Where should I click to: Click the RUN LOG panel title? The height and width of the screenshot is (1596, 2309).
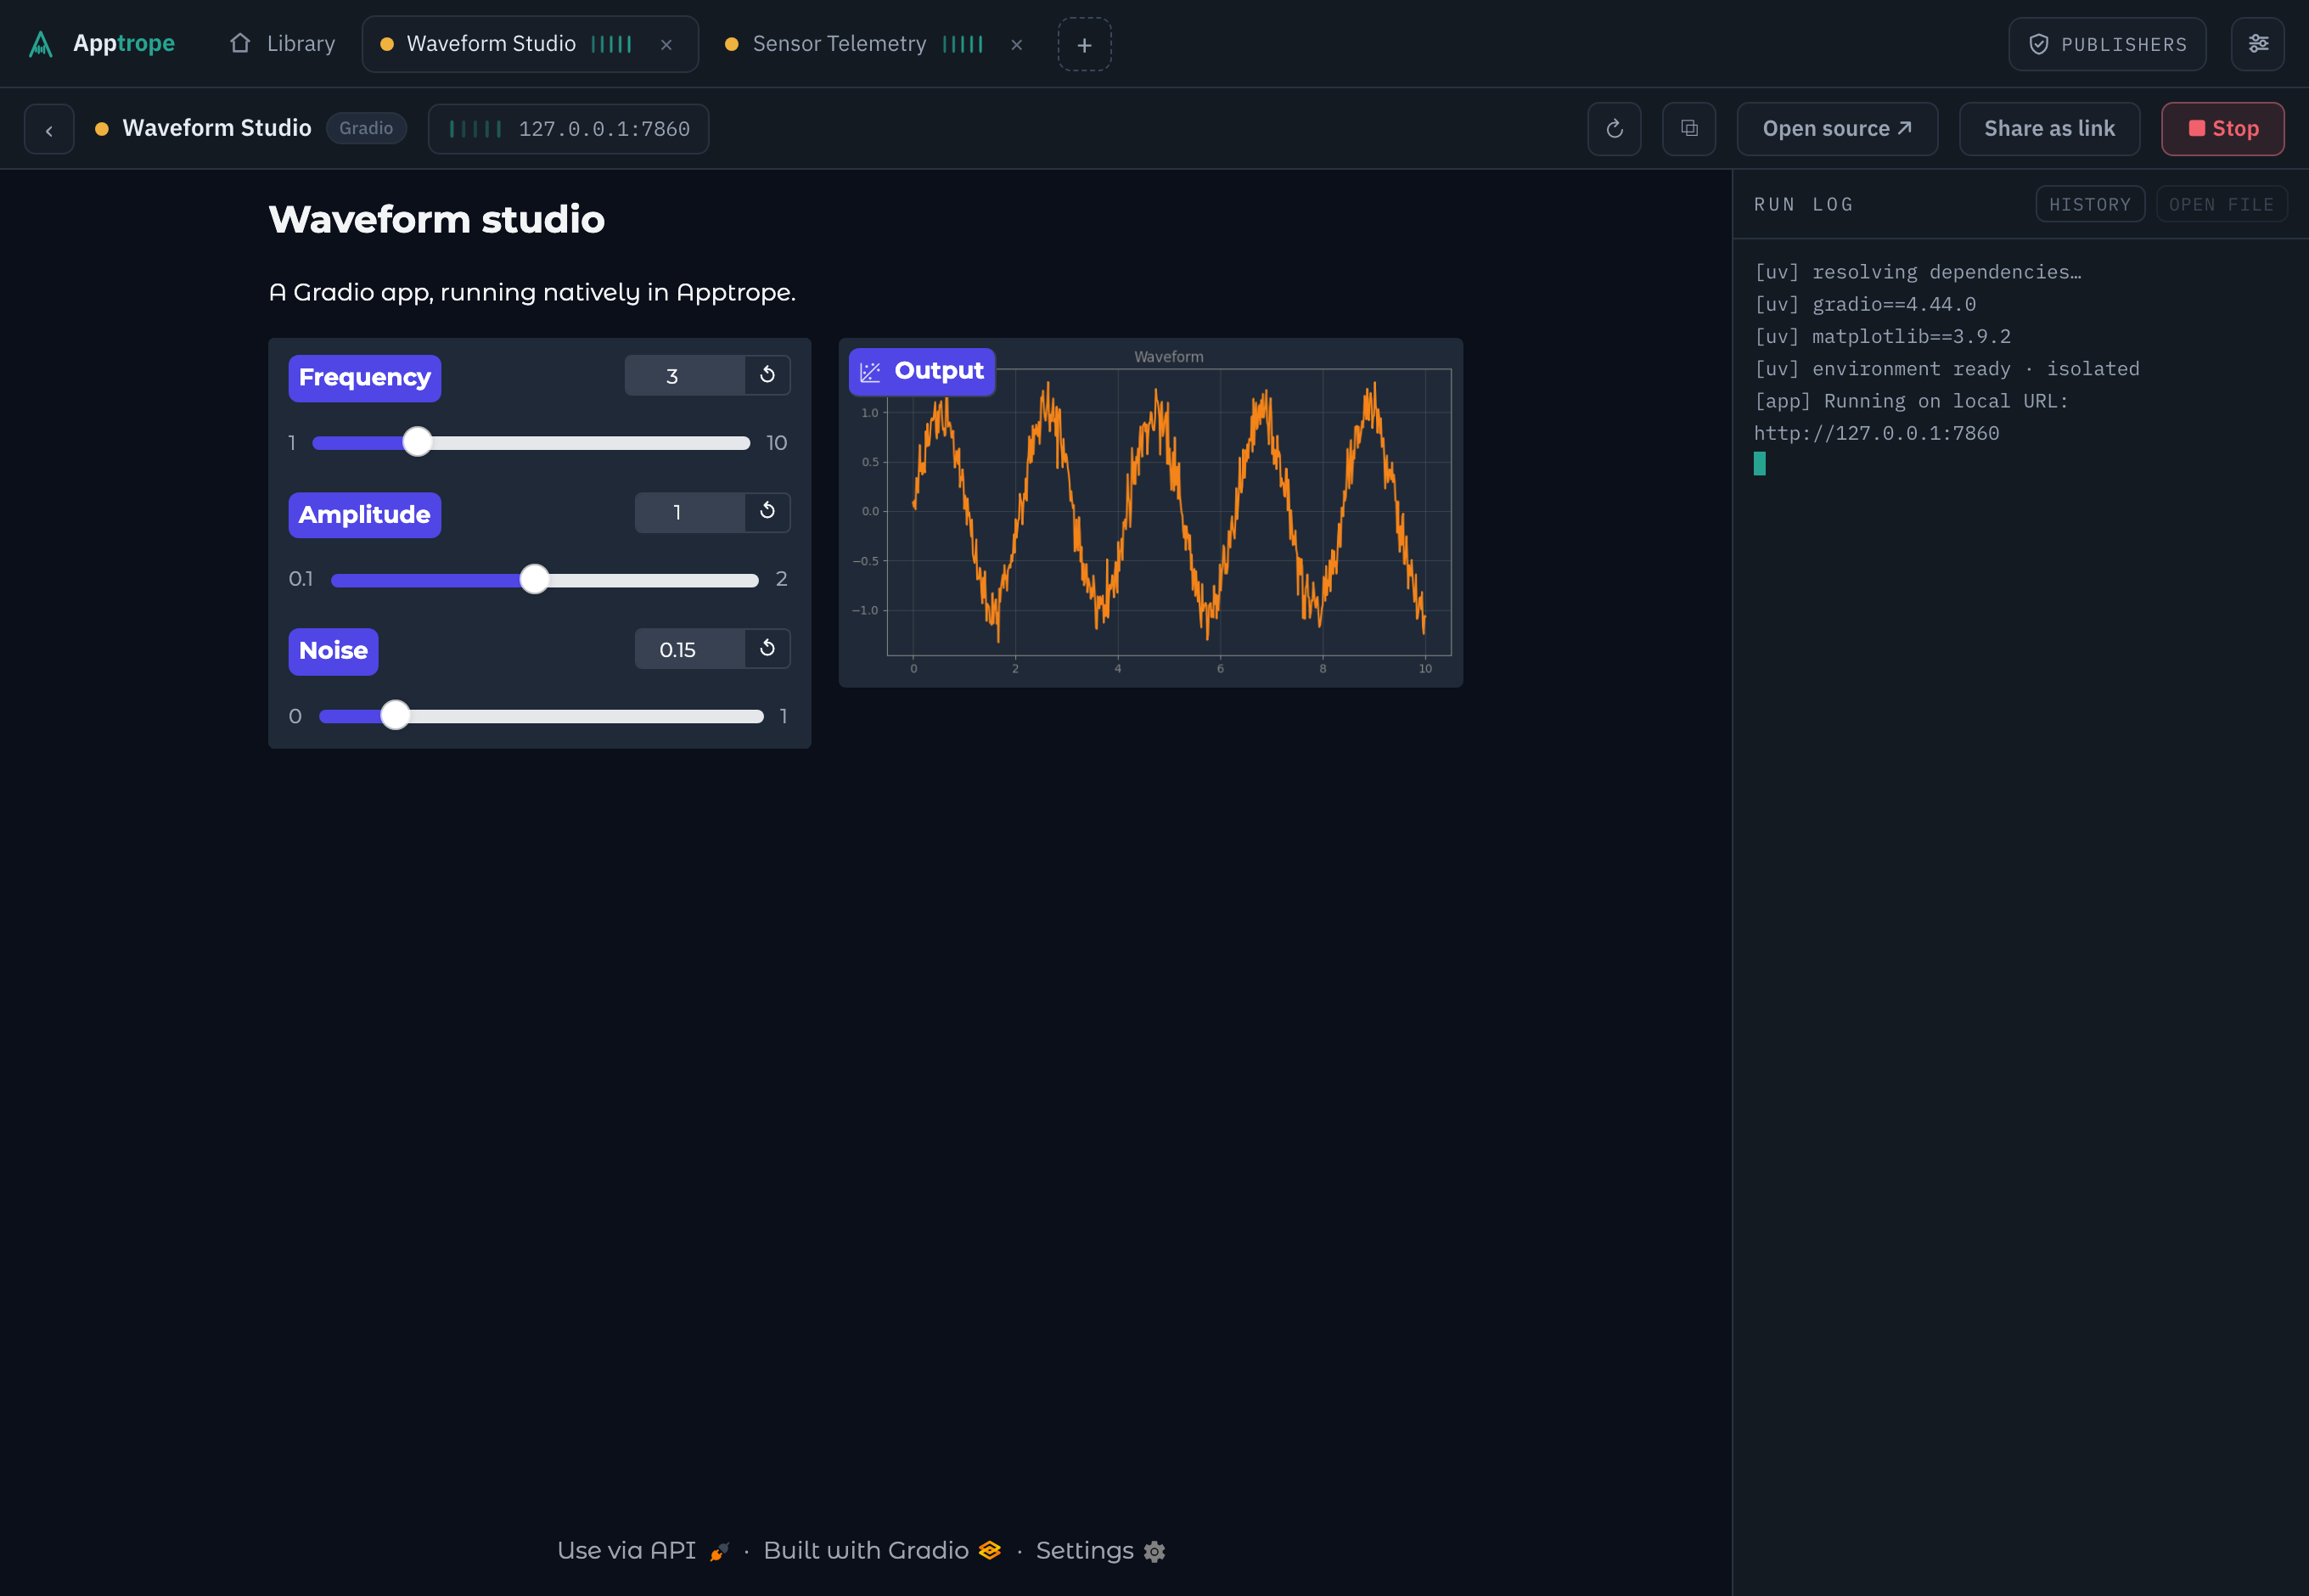click(x=1803, y=204)
